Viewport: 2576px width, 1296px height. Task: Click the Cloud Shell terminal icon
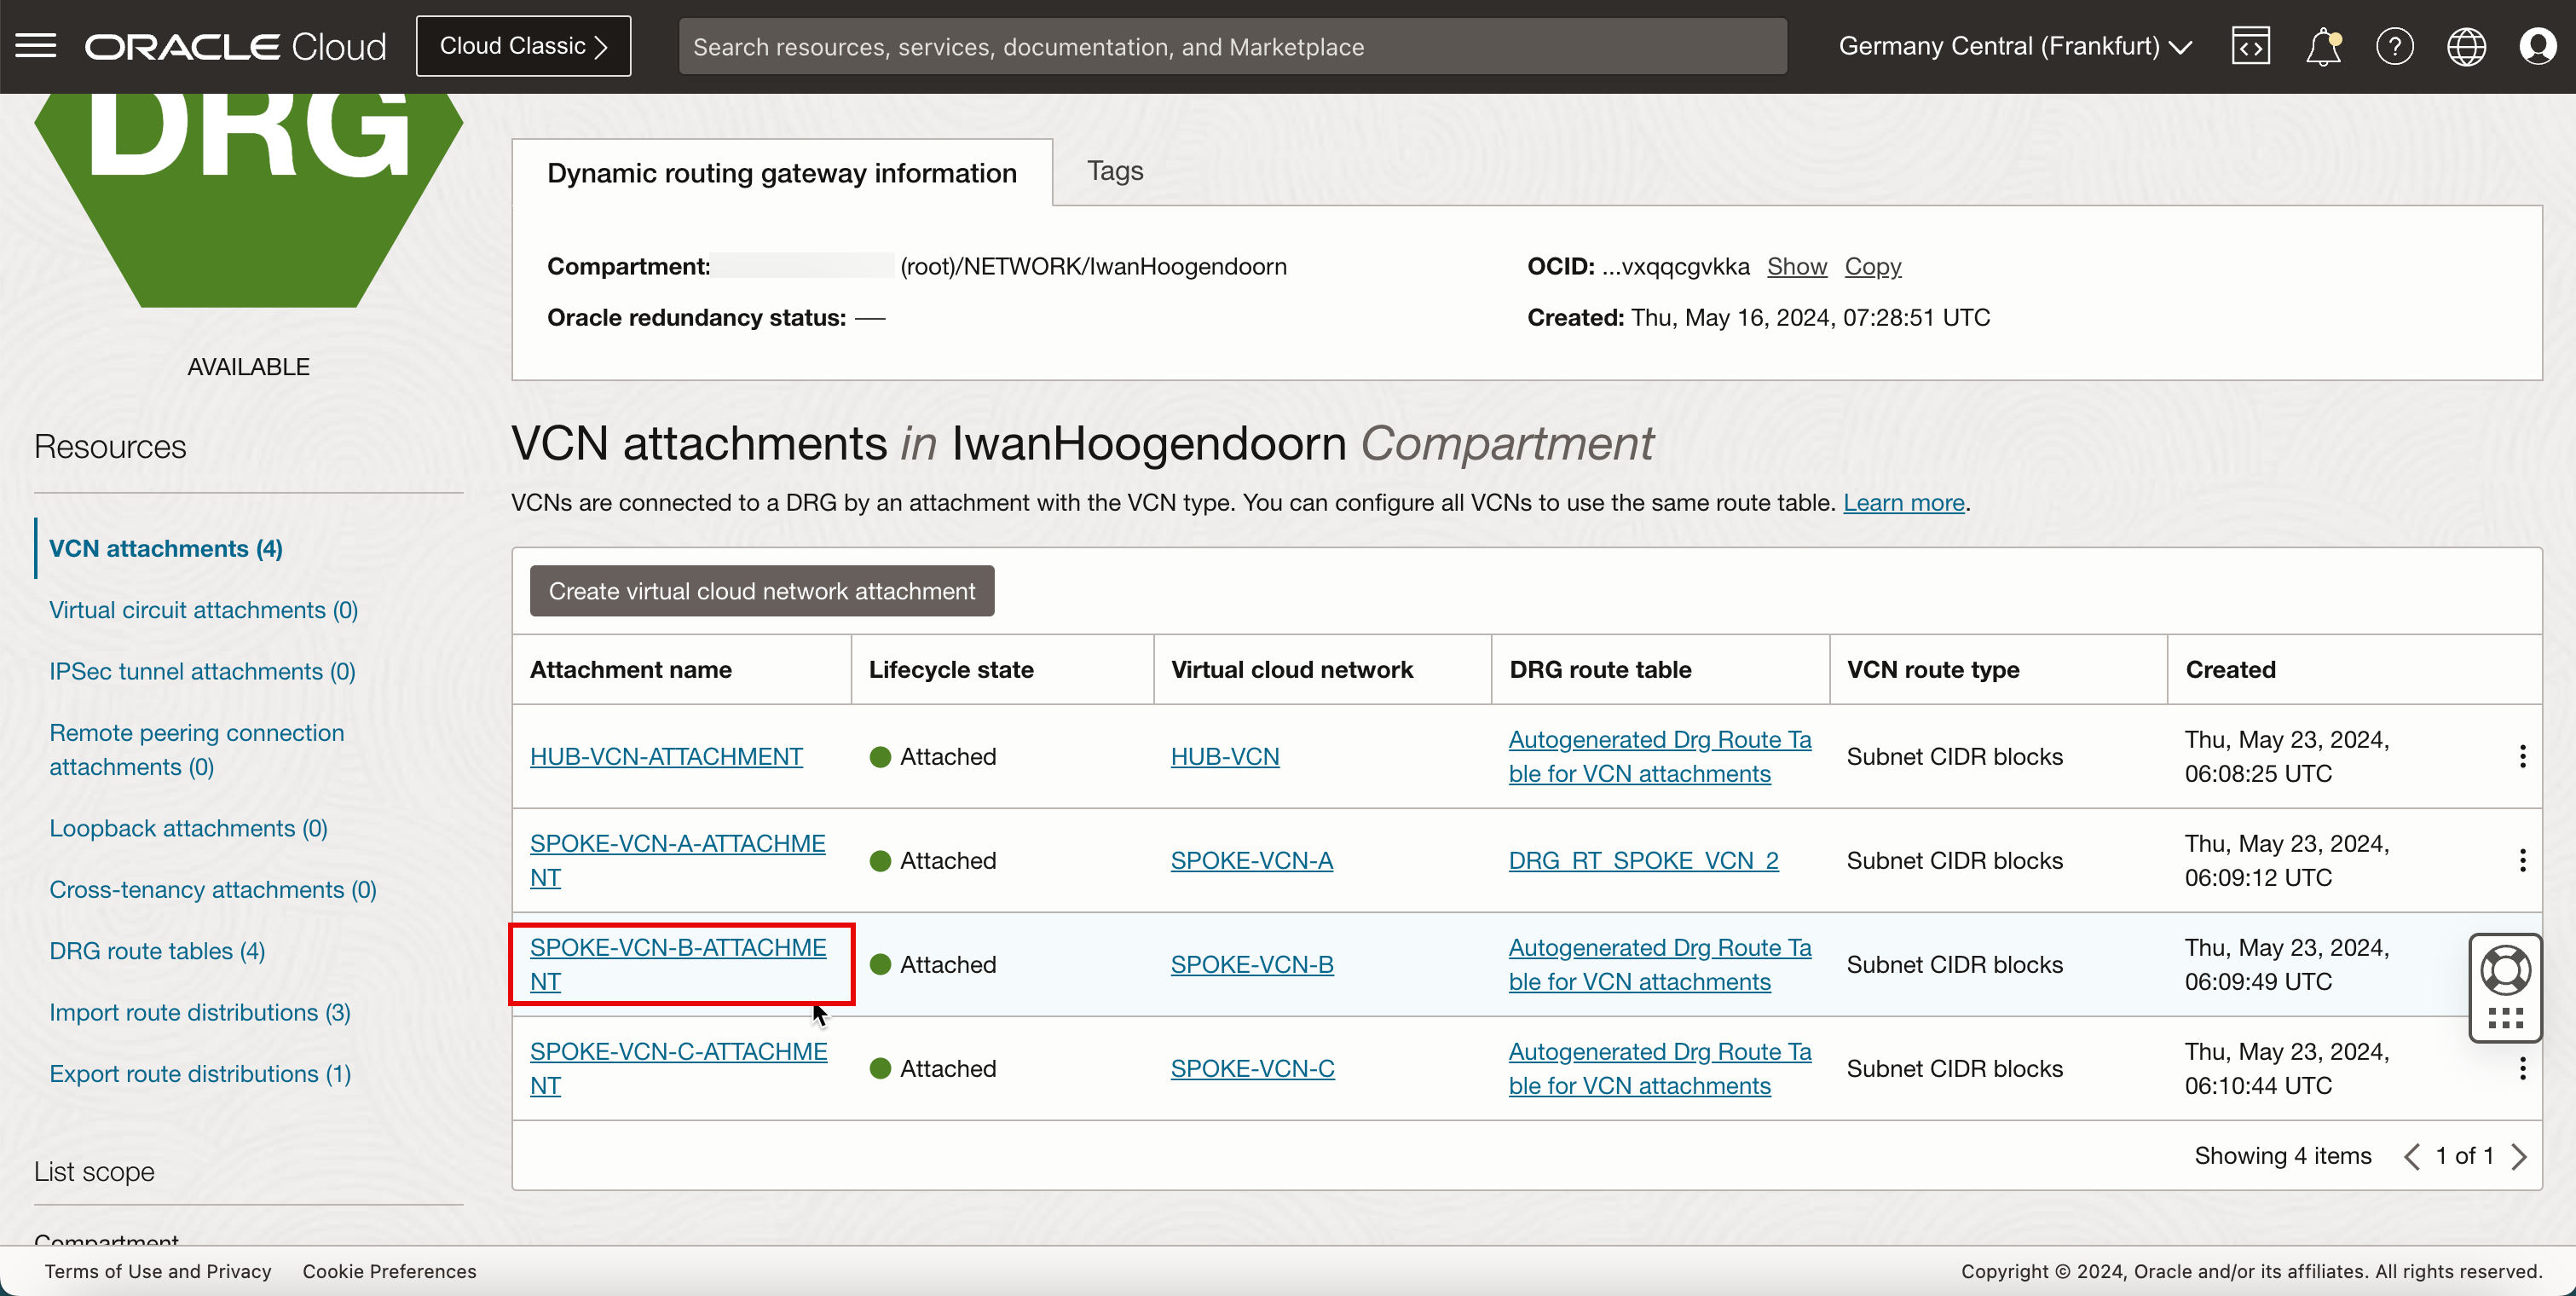[2250, 44]
